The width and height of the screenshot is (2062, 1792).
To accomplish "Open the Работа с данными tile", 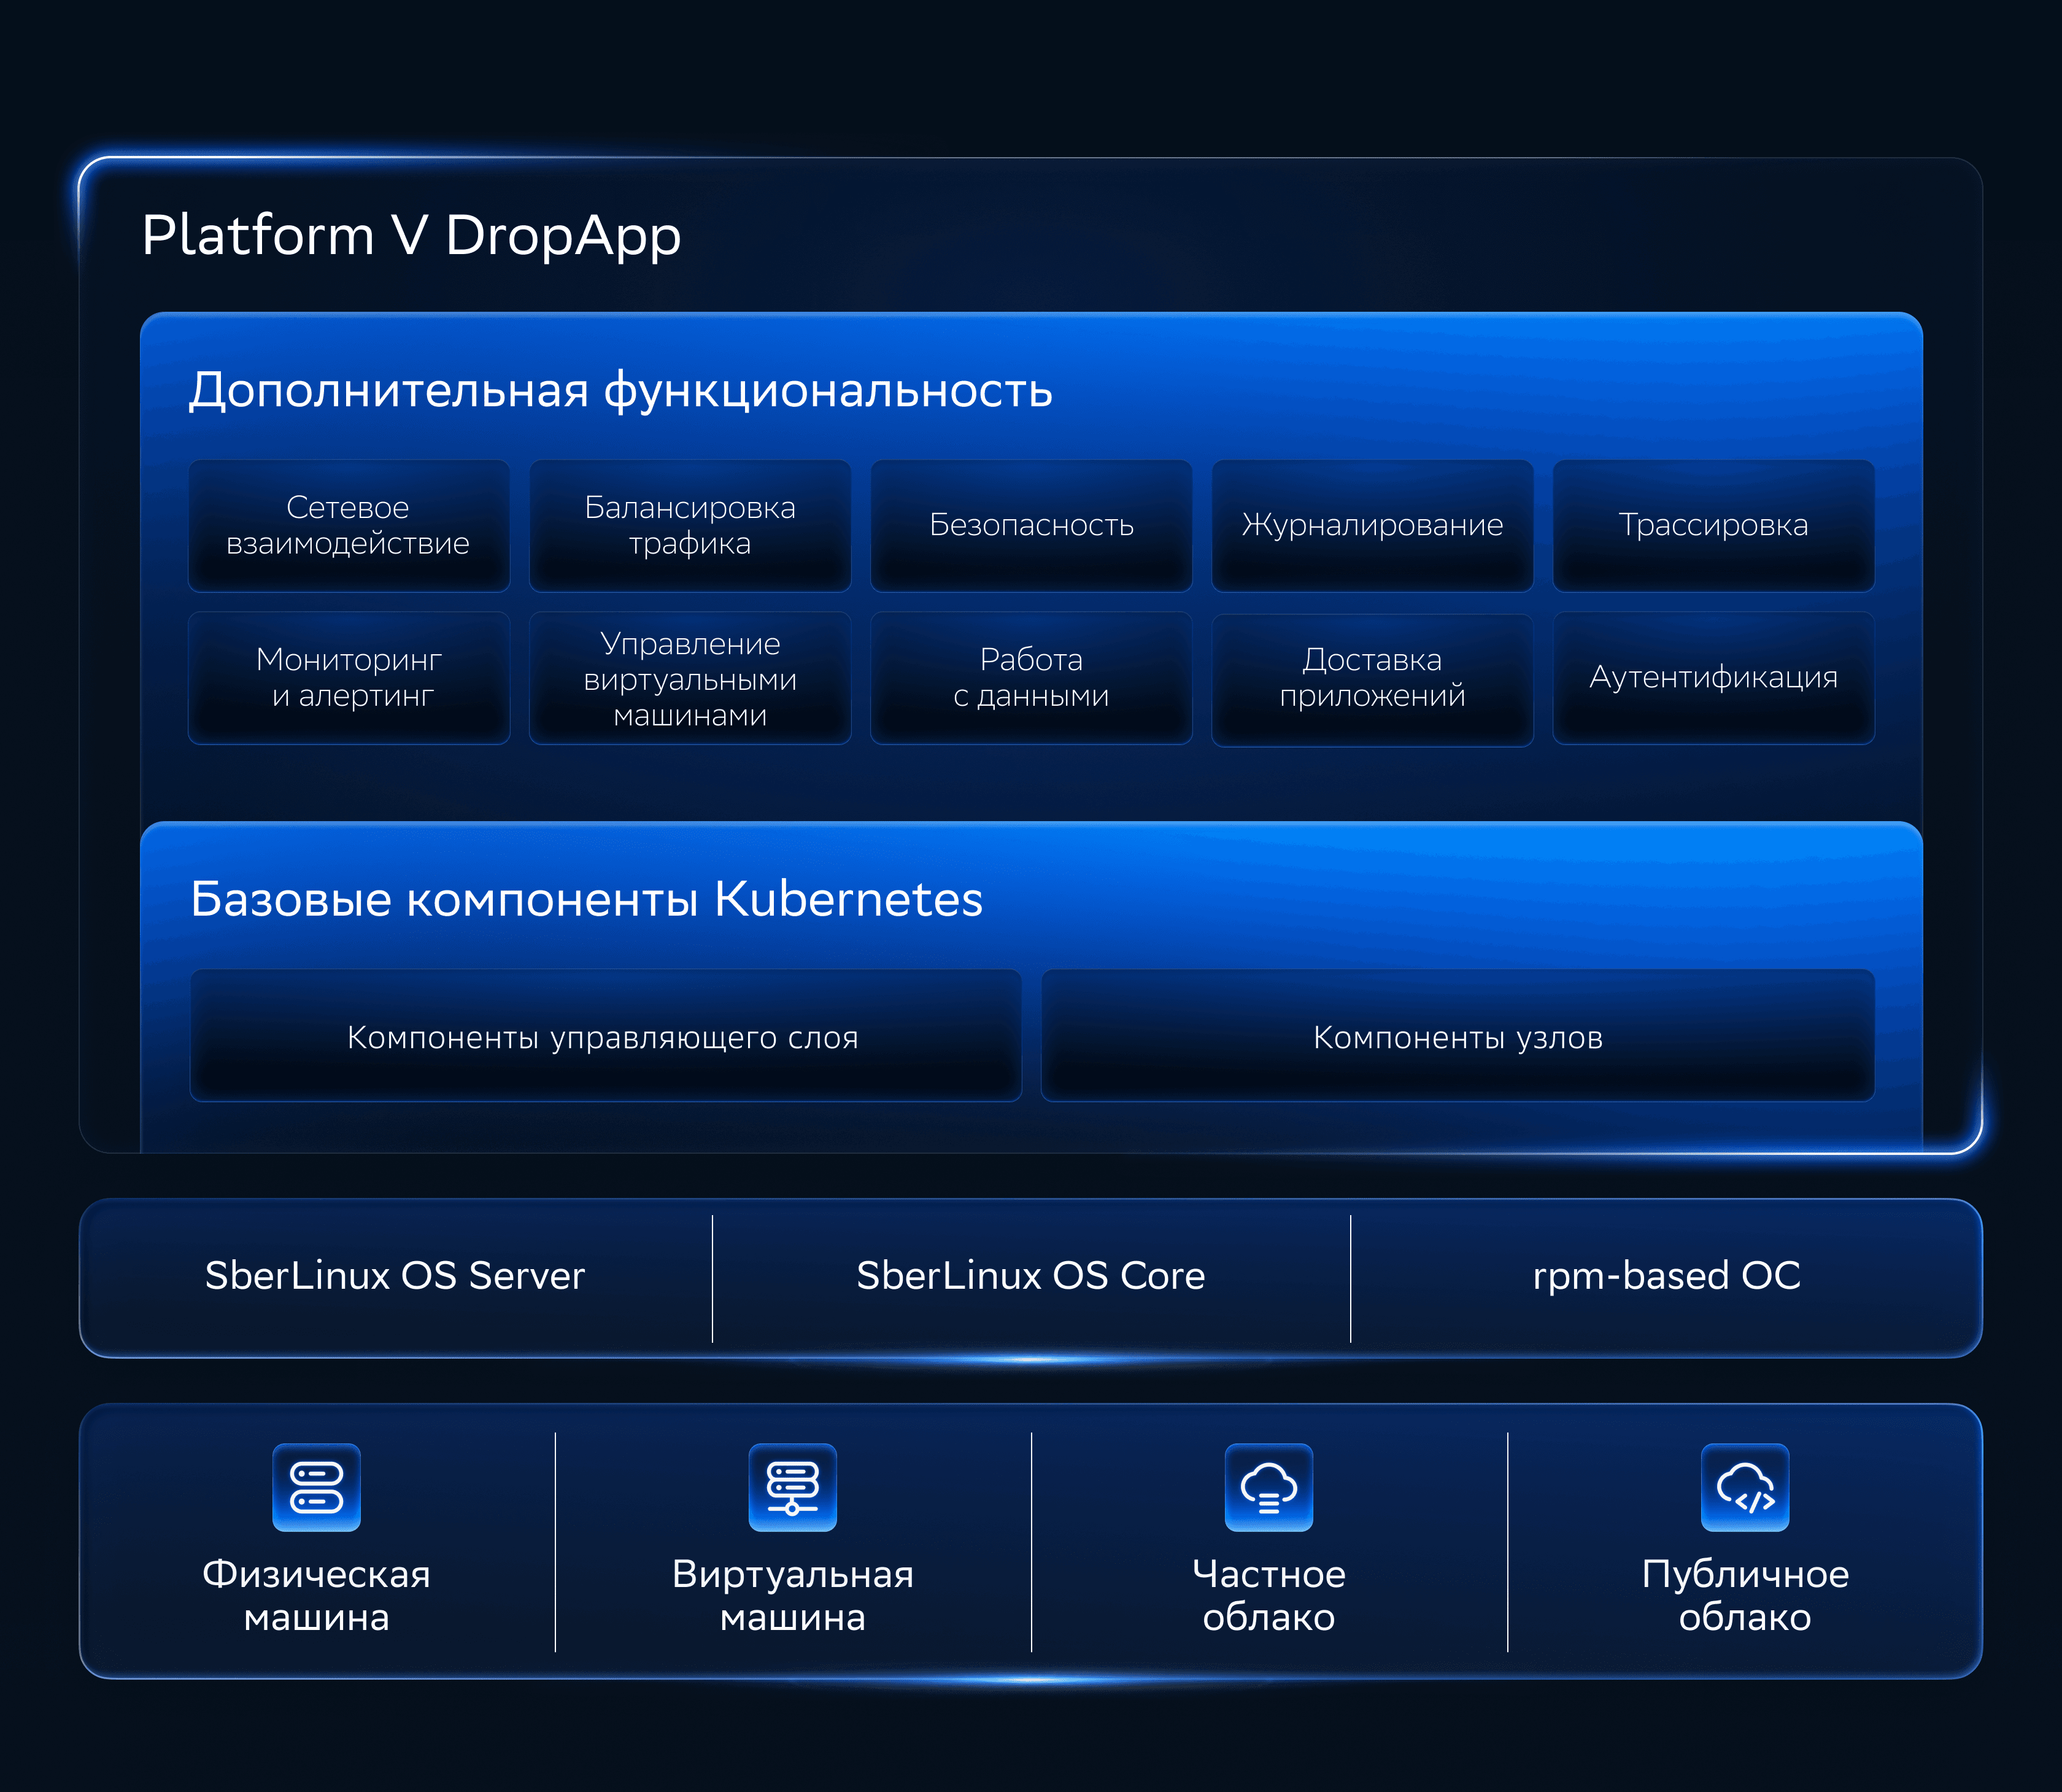I will click(x=1031, y=678).
